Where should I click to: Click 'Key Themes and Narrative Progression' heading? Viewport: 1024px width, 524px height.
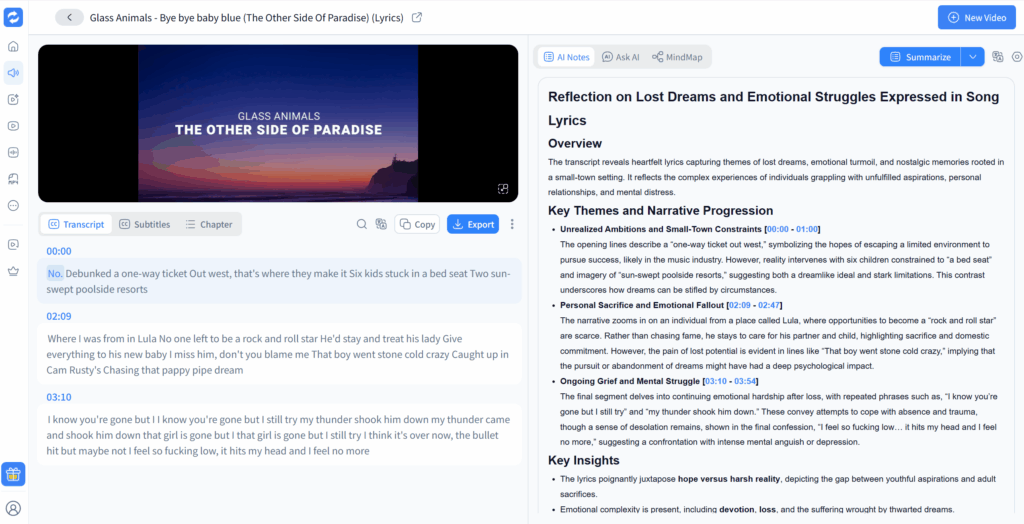click(660, 211)
